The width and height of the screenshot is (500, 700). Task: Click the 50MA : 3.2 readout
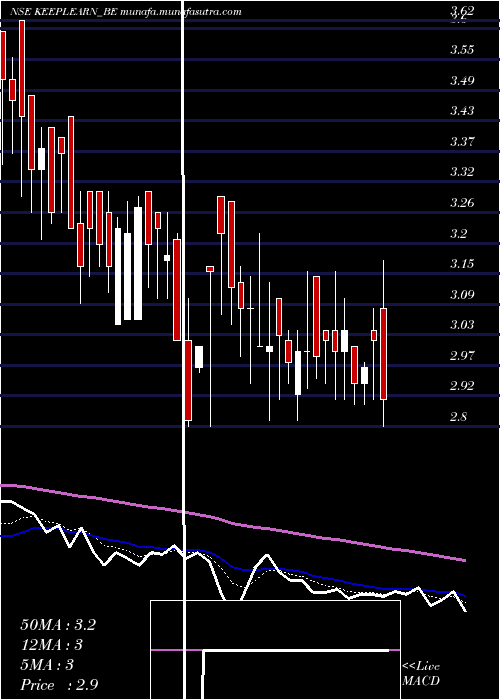tap(58, 625)
